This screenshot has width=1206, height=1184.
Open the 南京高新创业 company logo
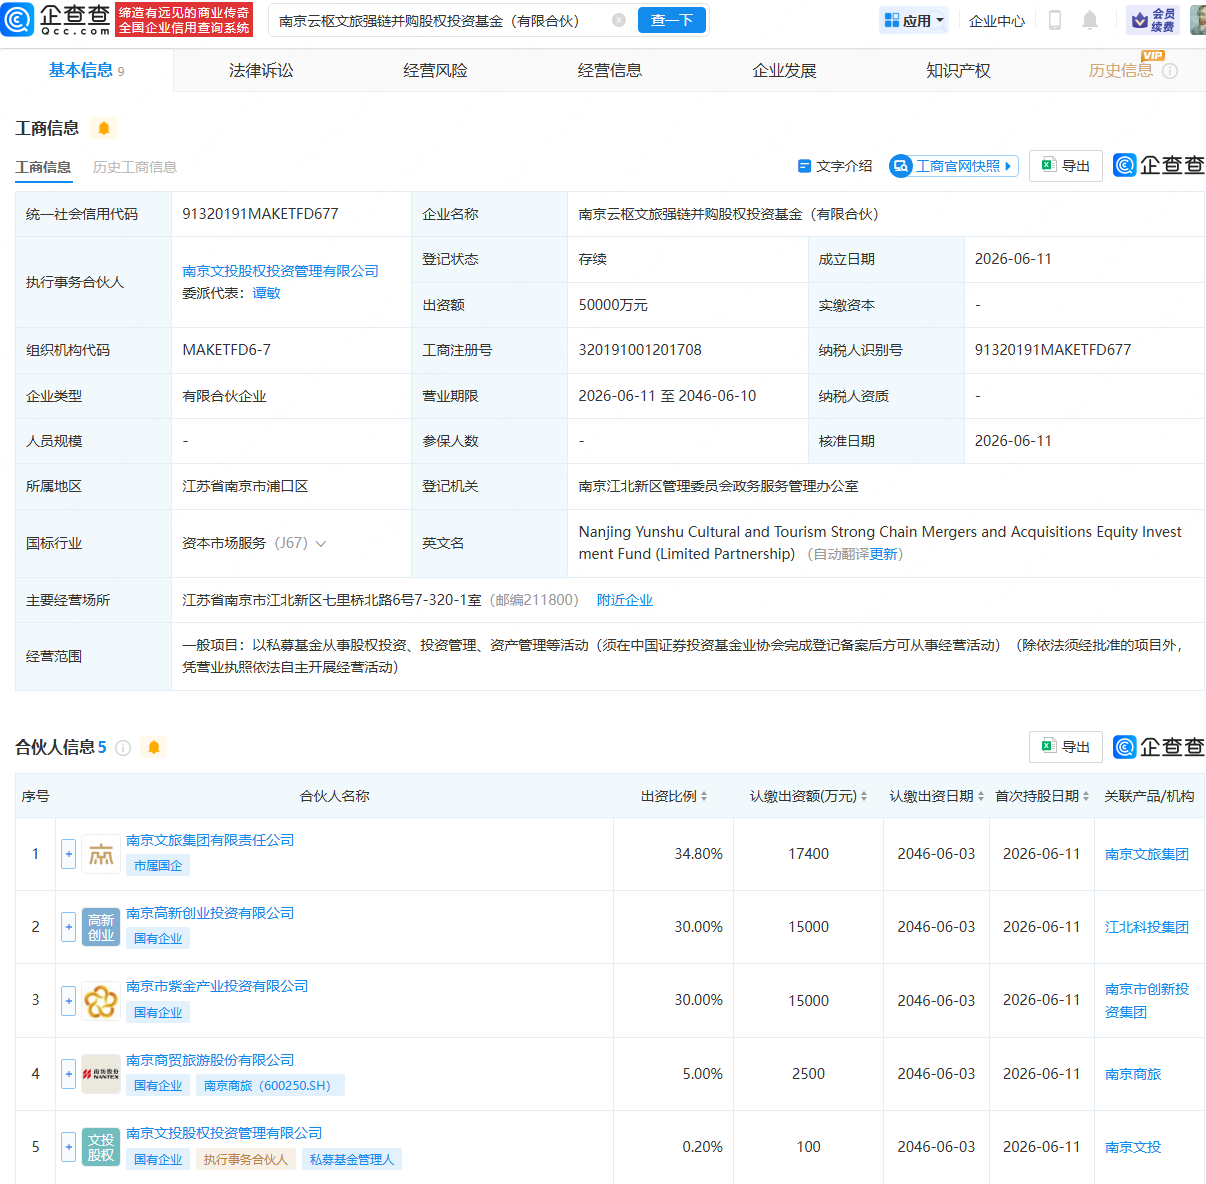coord(101,927)
